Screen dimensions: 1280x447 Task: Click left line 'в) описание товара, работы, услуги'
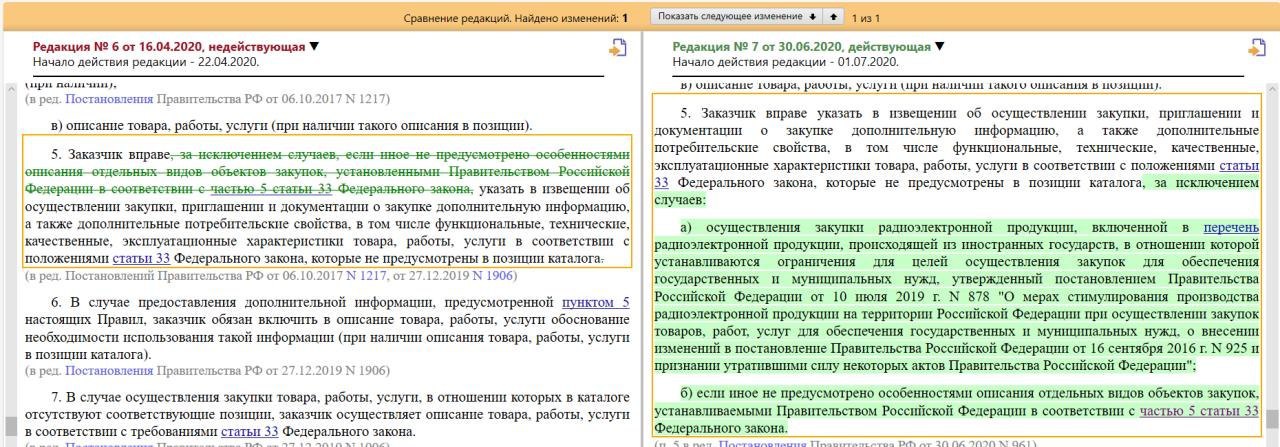(291, 126)
